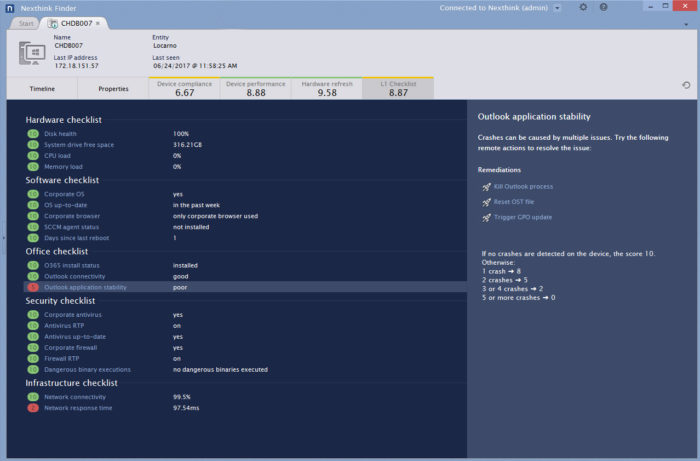
Task: Click the Corporate antivirus score badge
Action: [x=33, y=315]
